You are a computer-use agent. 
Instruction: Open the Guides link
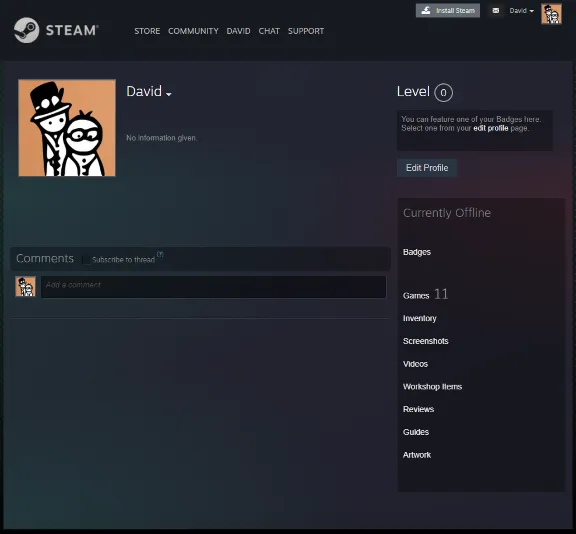point(415,432)
